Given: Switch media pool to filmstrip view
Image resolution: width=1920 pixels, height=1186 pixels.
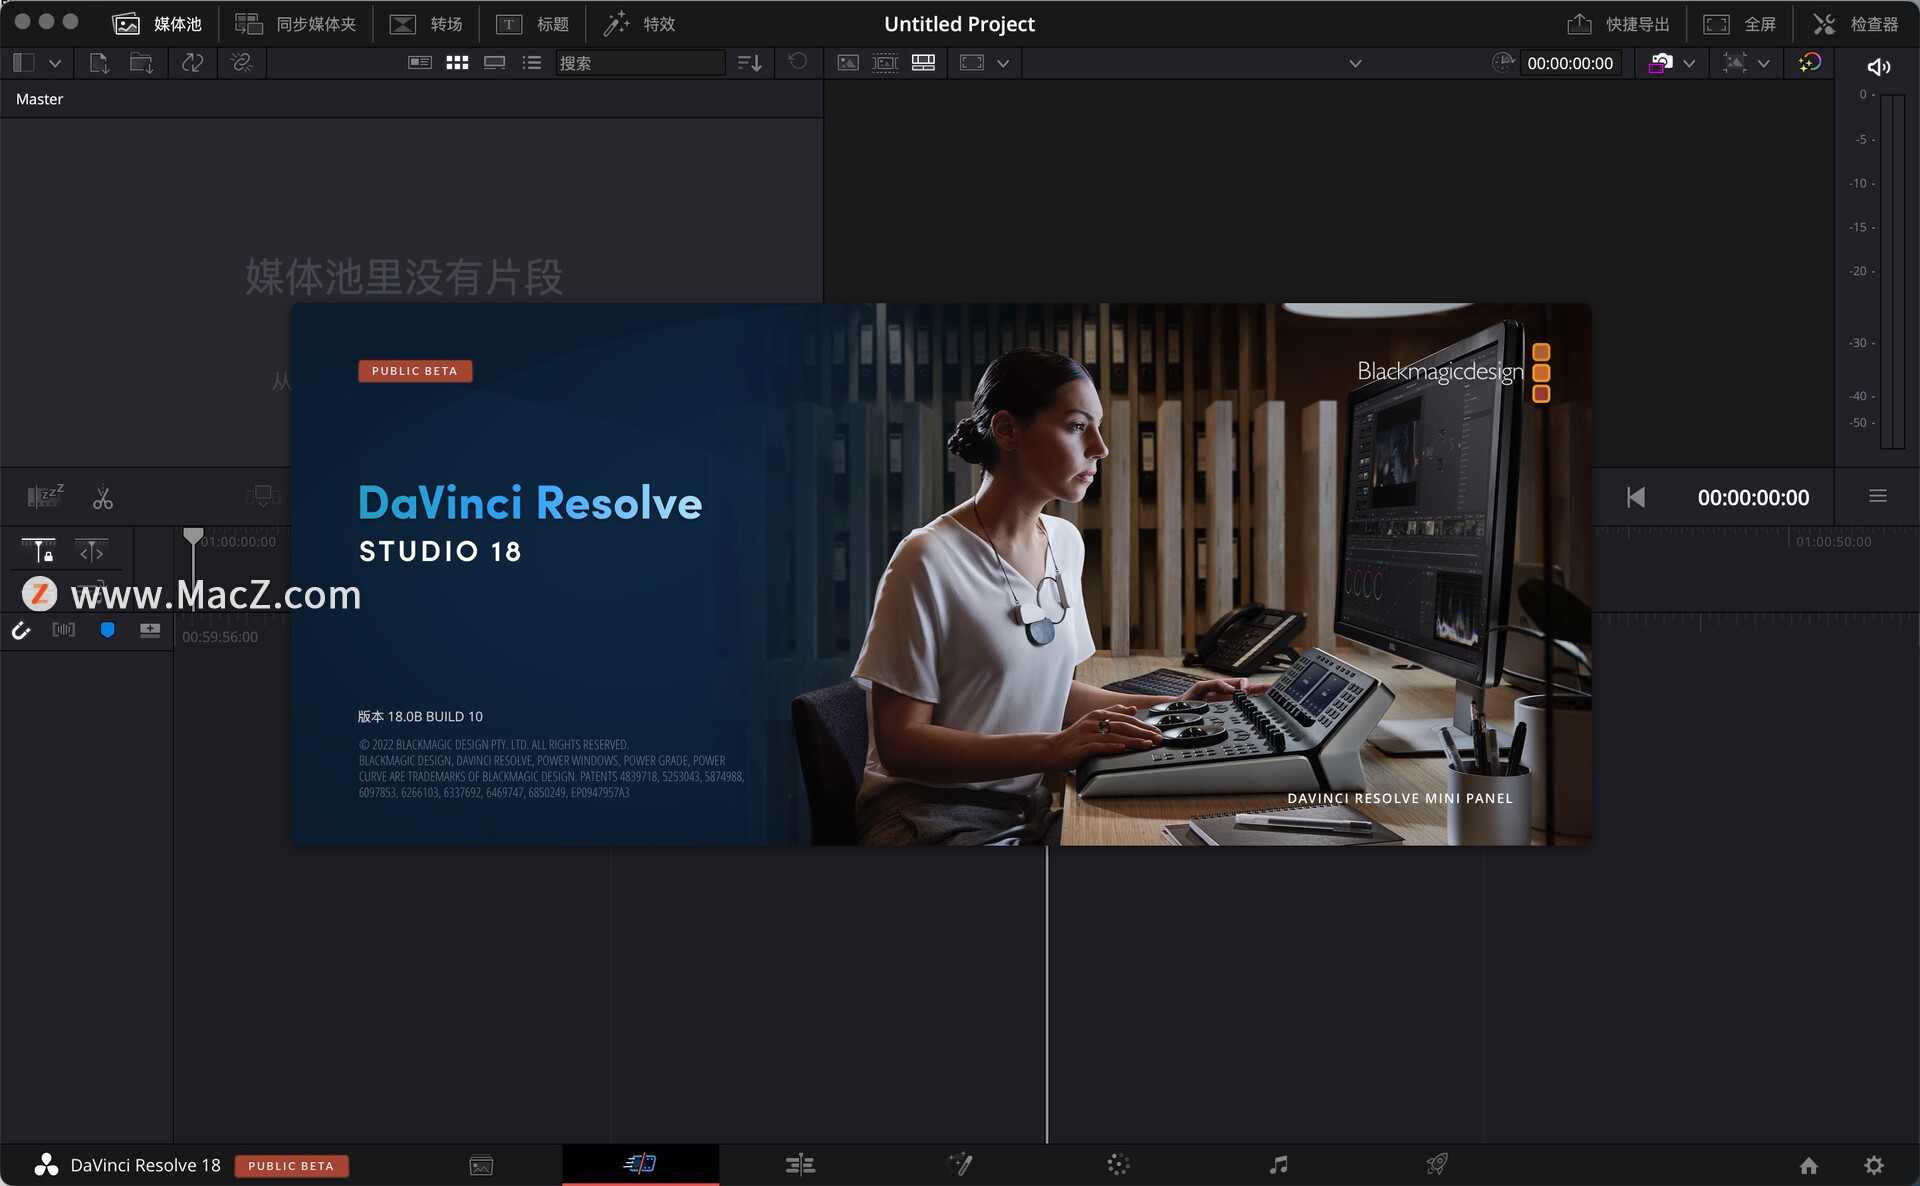Looking at the screenshot, I should click(x=494, y=63).
